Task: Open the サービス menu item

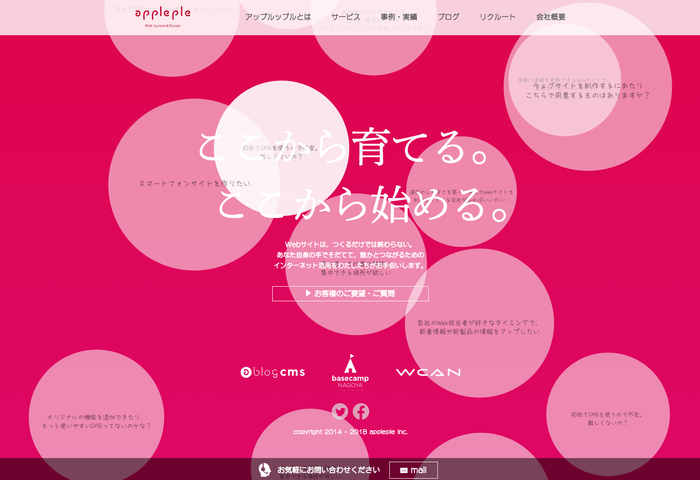Action: coord(346,17)
